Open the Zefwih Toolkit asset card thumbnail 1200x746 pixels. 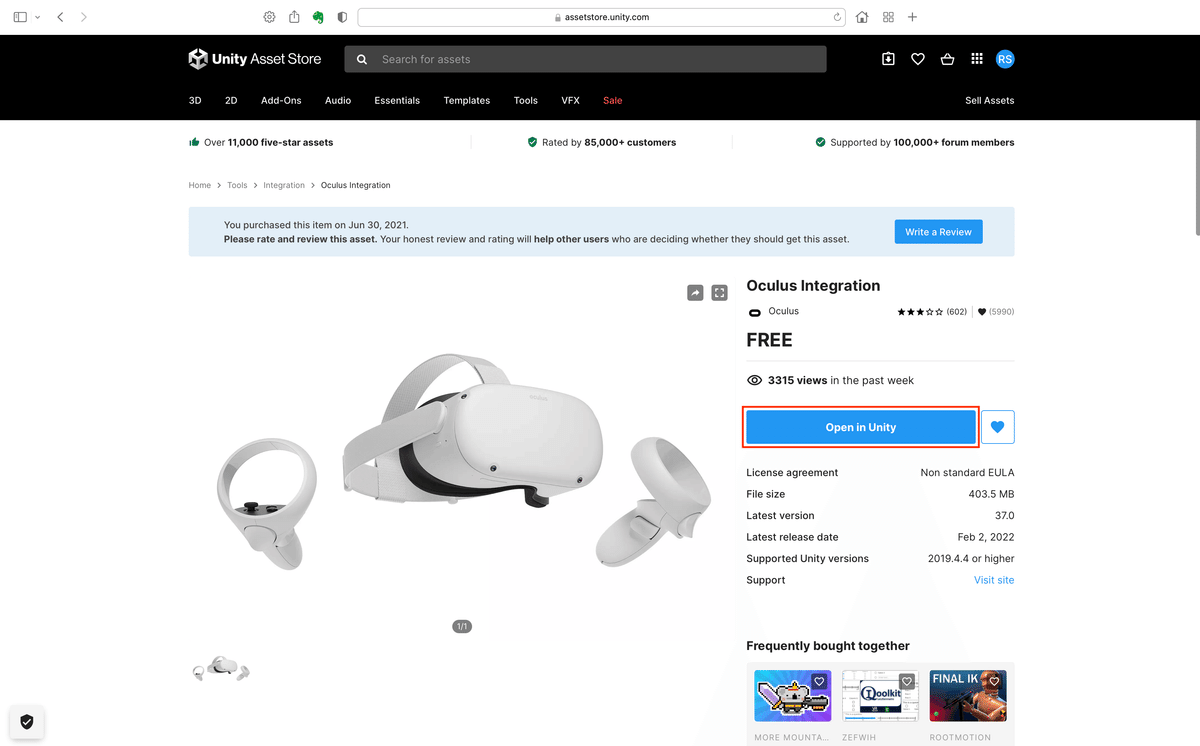coord(880,696)
